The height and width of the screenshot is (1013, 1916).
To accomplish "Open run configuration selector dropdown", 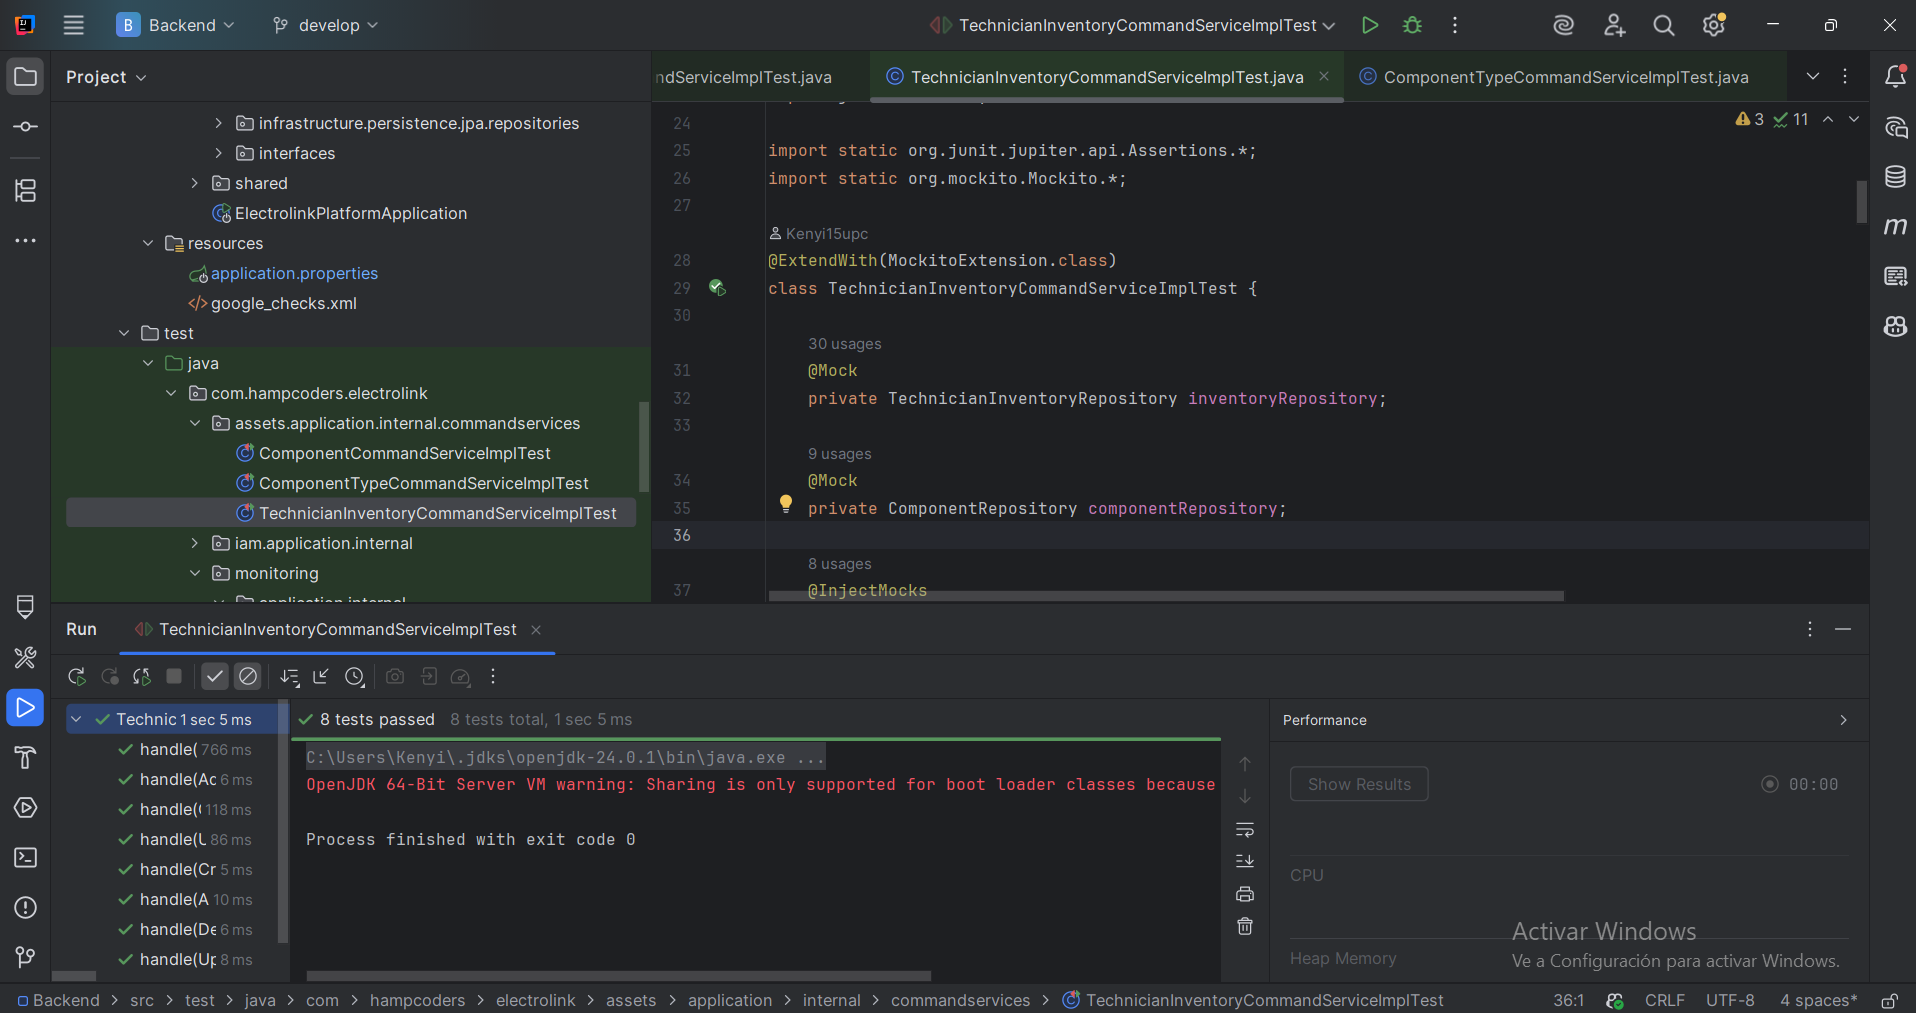I will 1133,25.
